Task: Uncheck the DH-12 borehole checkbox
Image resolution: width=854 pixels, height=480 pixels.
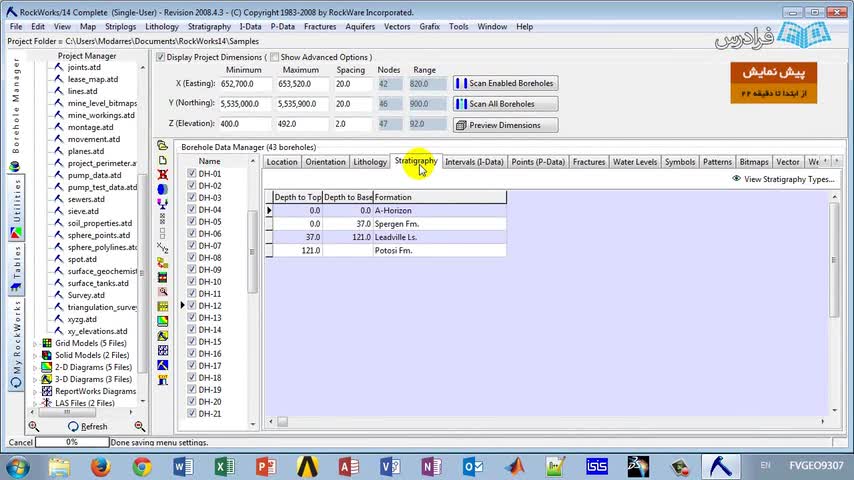Action: [x=192, y=305]
